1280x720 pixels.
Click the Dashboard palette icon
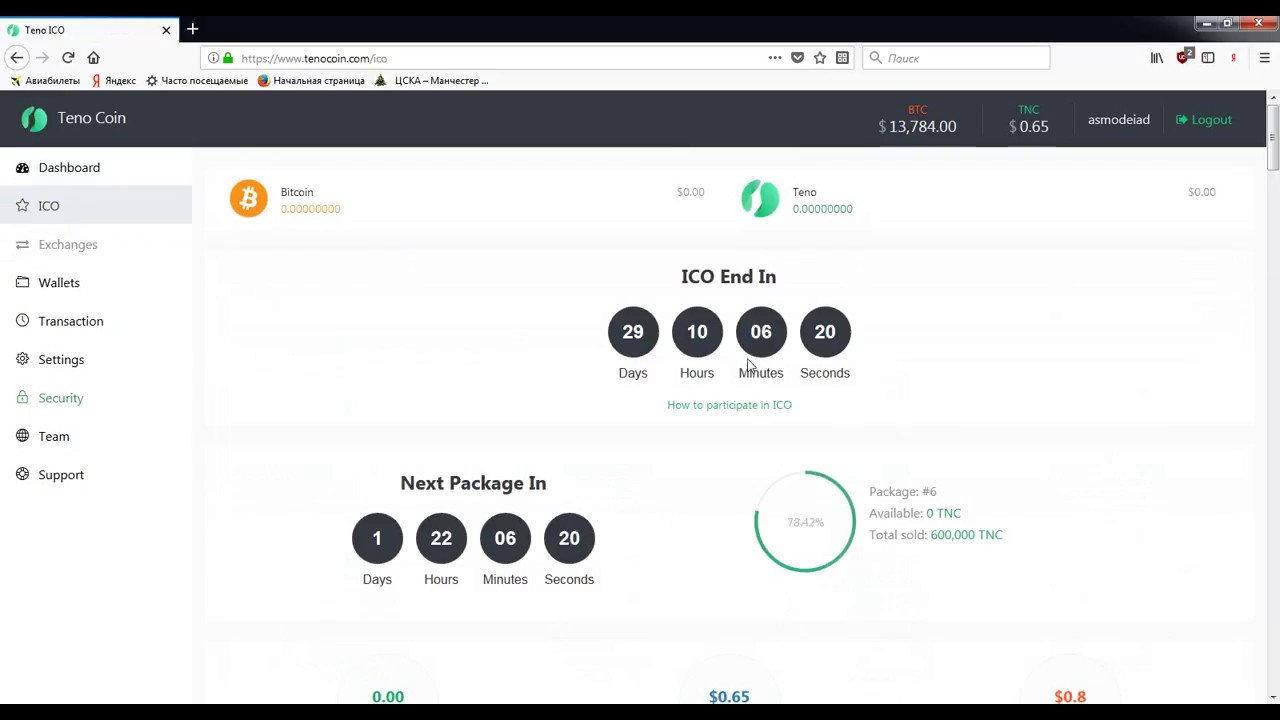[22, 167]
